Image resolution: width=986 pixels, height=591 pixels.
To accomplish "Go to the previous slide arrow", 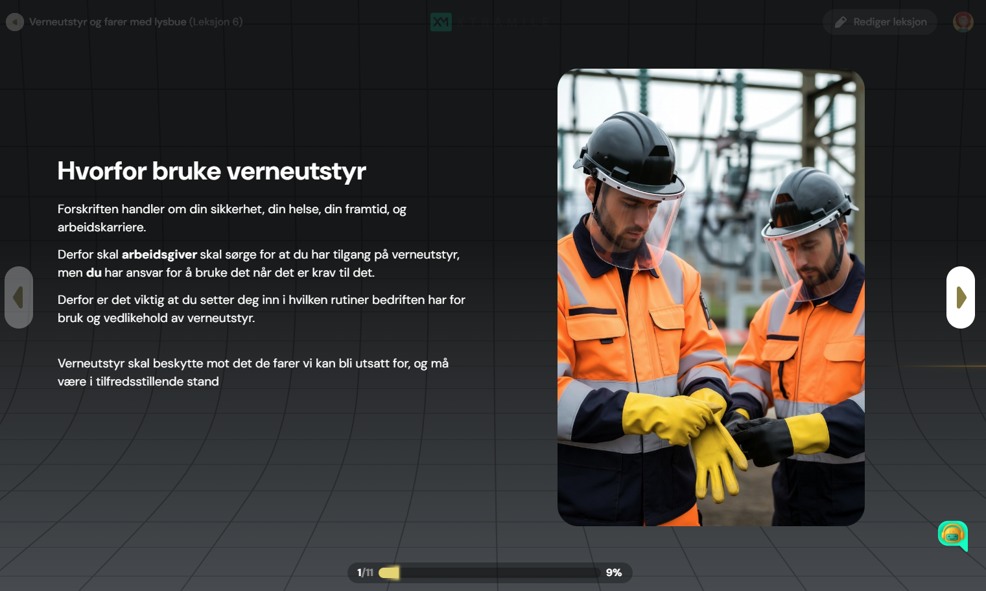I will point(18,297).
